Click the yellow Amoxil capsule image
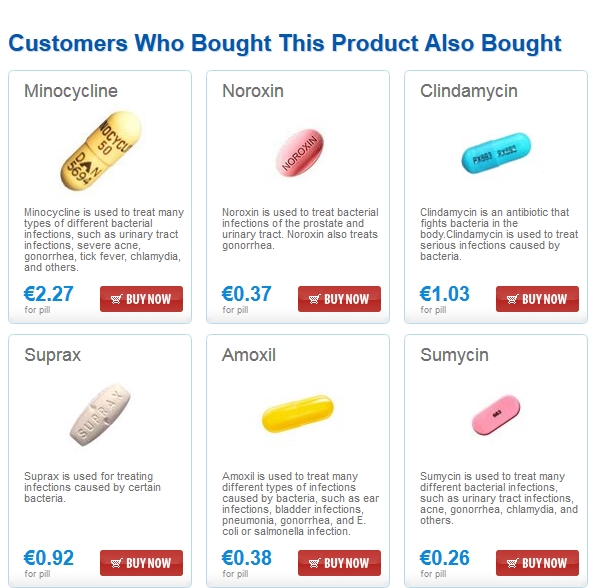The width and height of the screenshot is (598, 588). click(297, 414)
